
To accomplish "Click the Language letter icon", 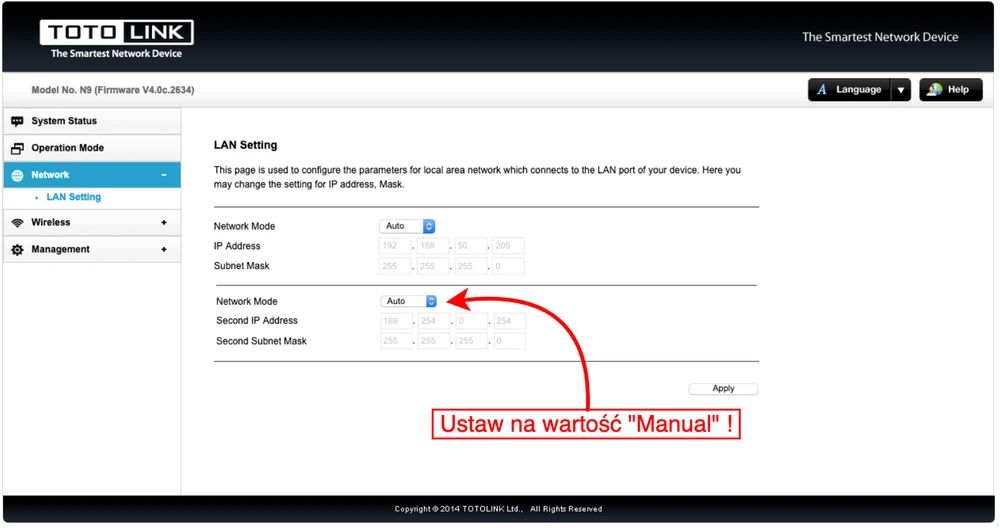I will click(822, 90).
